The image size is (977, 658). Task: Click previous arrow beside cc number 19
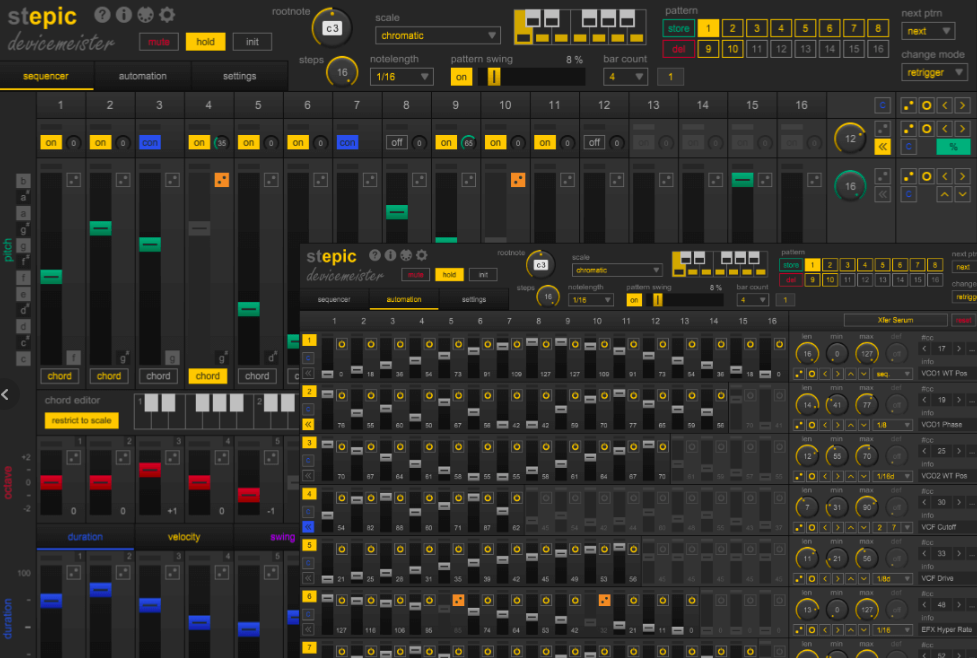tap(925, 400)
